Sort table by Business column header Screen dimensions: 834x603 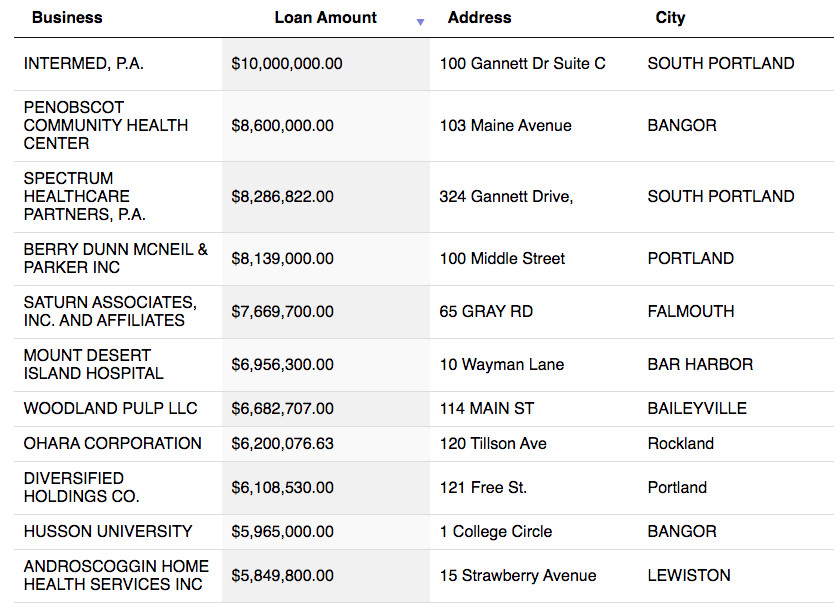tap(67, 18)
